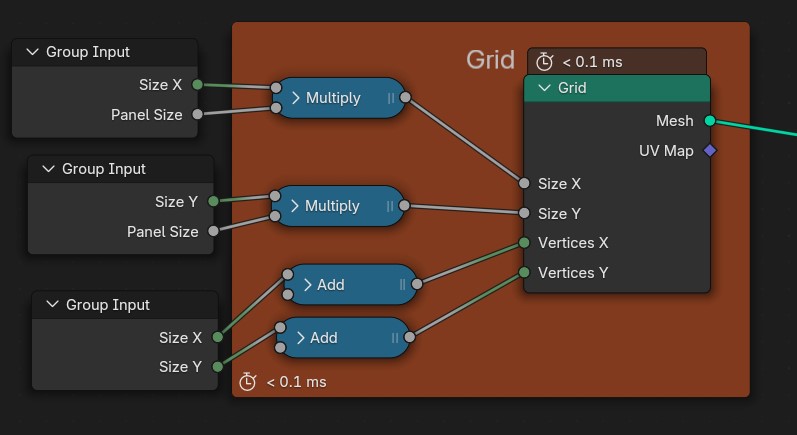
Task: Click Size Y socket in Group Input lacking Panel Size
Action: (x=218, y=367)
